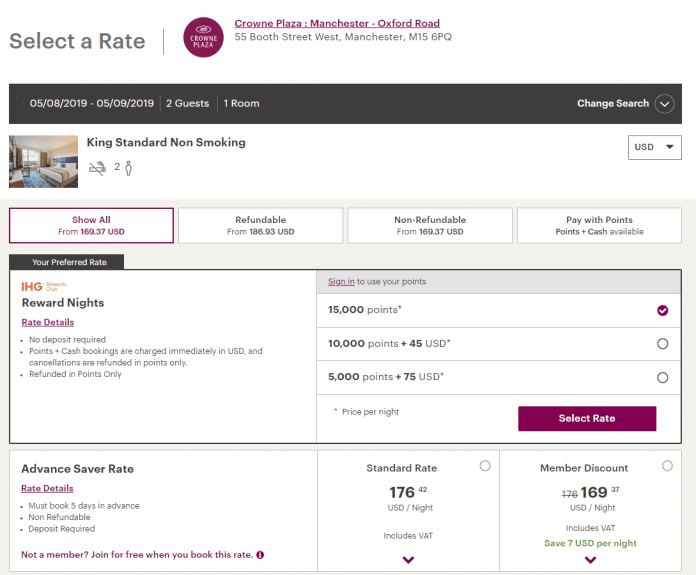Click the Advance Saver Rate heading

point(77,469)
